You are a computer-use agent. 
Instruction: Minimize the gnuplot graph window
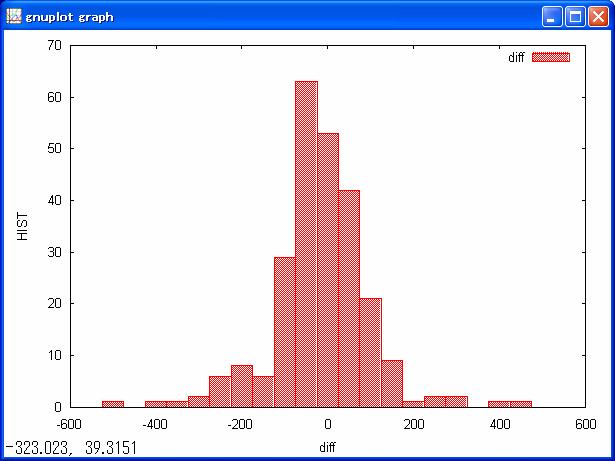553,16
